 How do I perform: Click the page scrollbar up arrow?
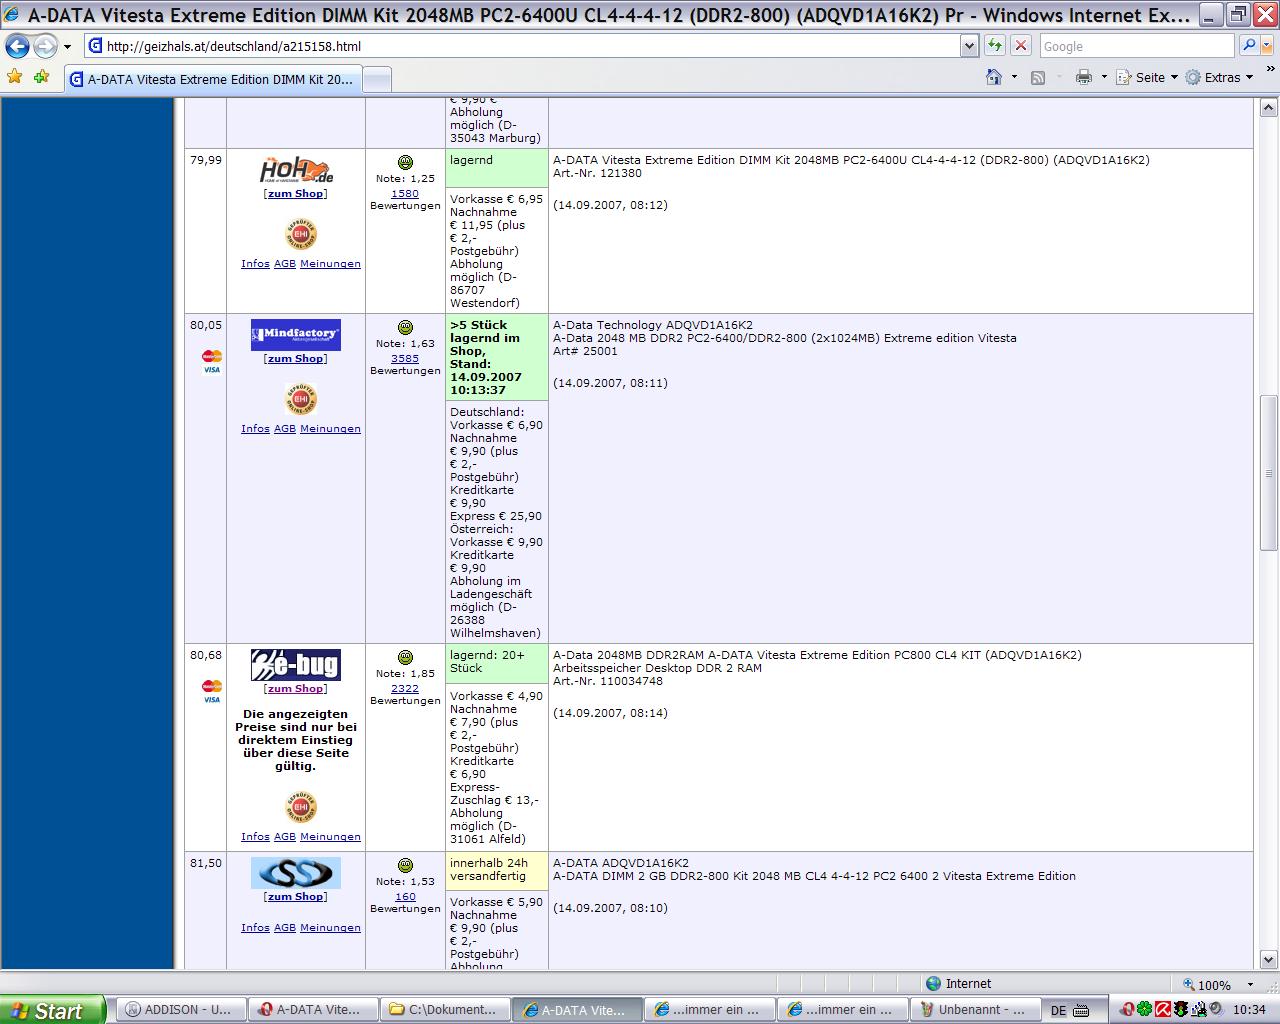[1269, 107]
